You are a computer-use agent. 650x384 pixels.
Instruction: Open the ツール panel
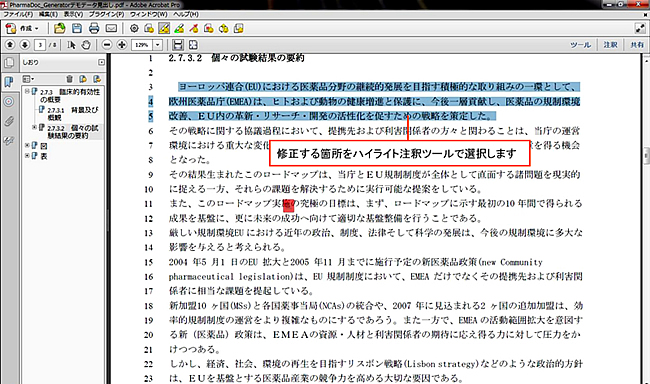pyautogui.click(x=580, y=45)
